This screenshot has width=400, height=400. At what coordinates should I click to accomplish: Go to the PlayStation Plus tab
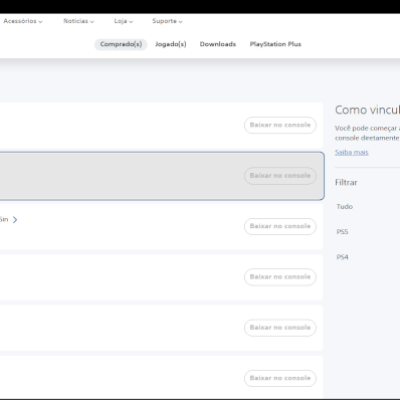[275, 44]
